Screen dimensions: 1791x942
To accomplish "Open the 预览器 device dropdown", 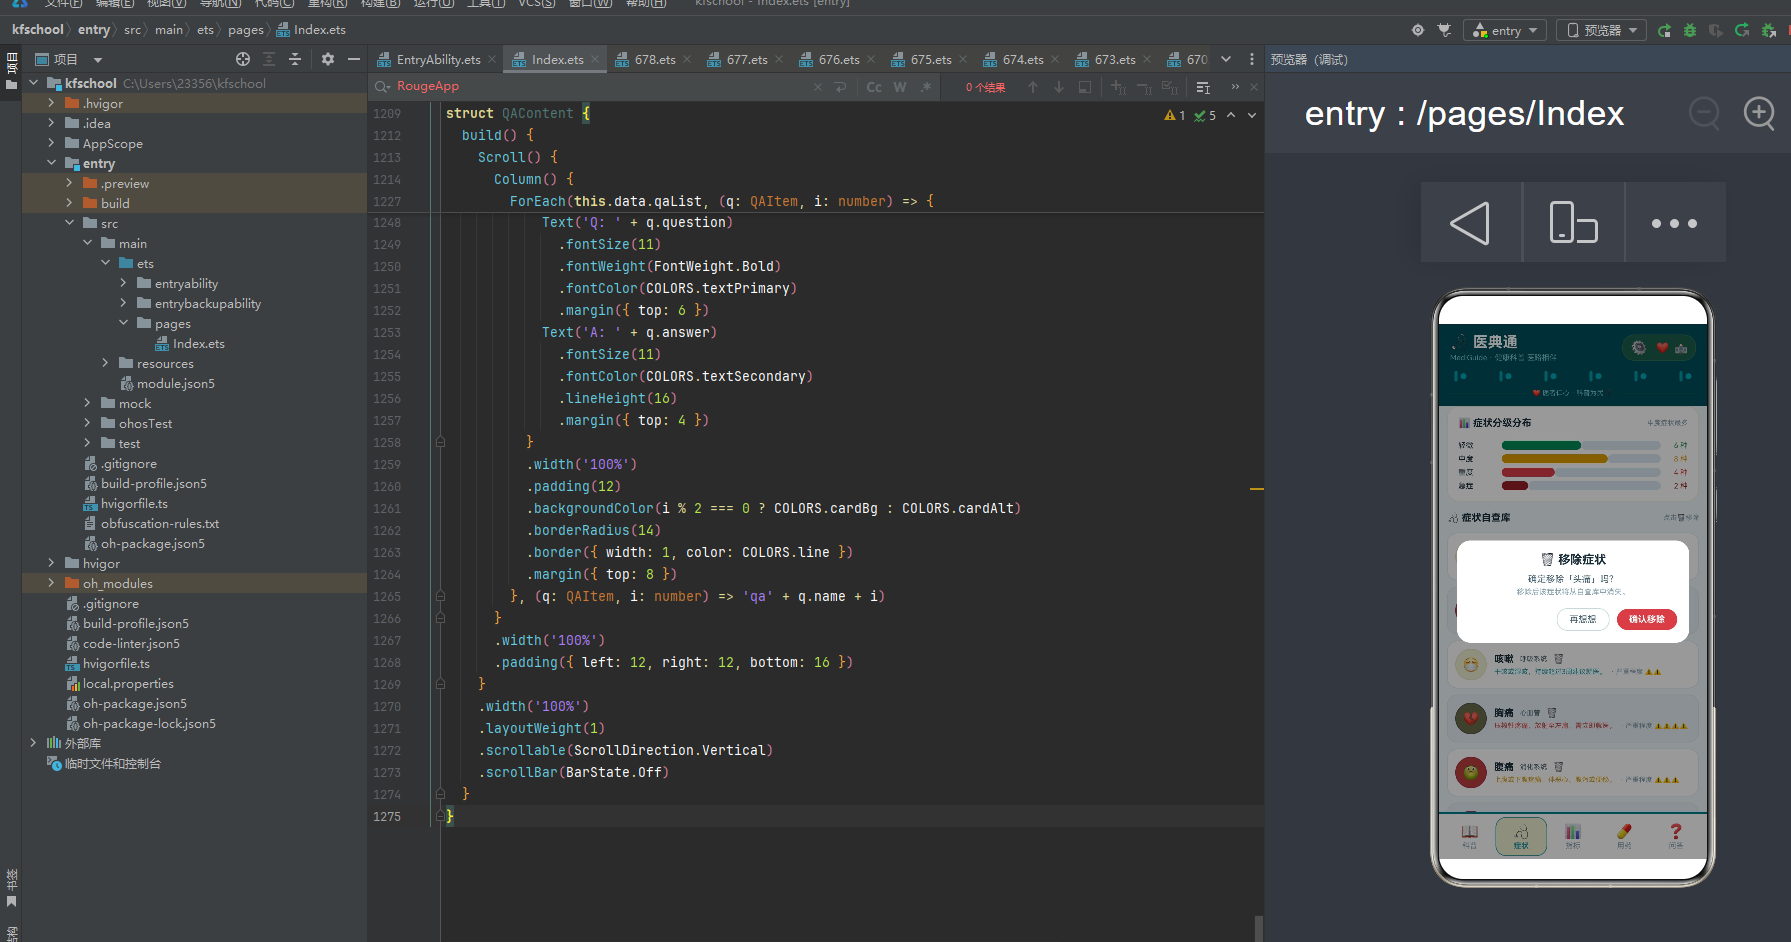I will pos(1601,30).
